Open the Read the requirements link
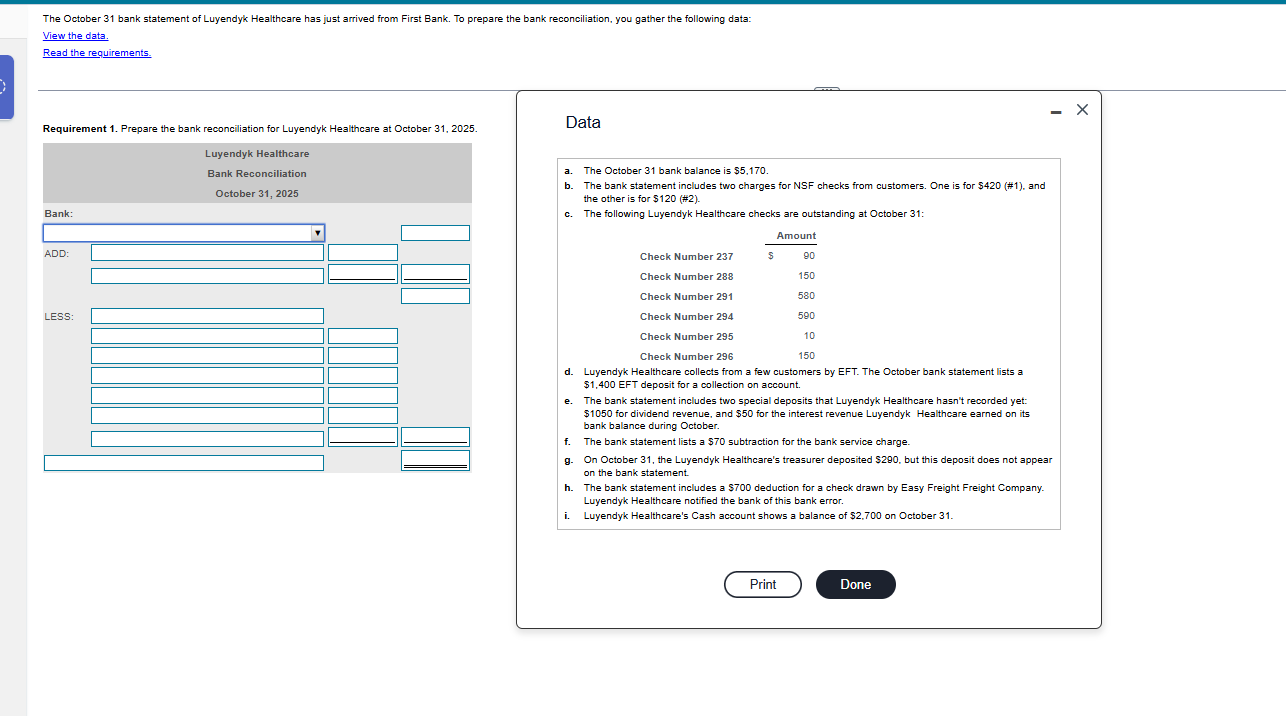The image size is (1286, 716). click(96, 53)
